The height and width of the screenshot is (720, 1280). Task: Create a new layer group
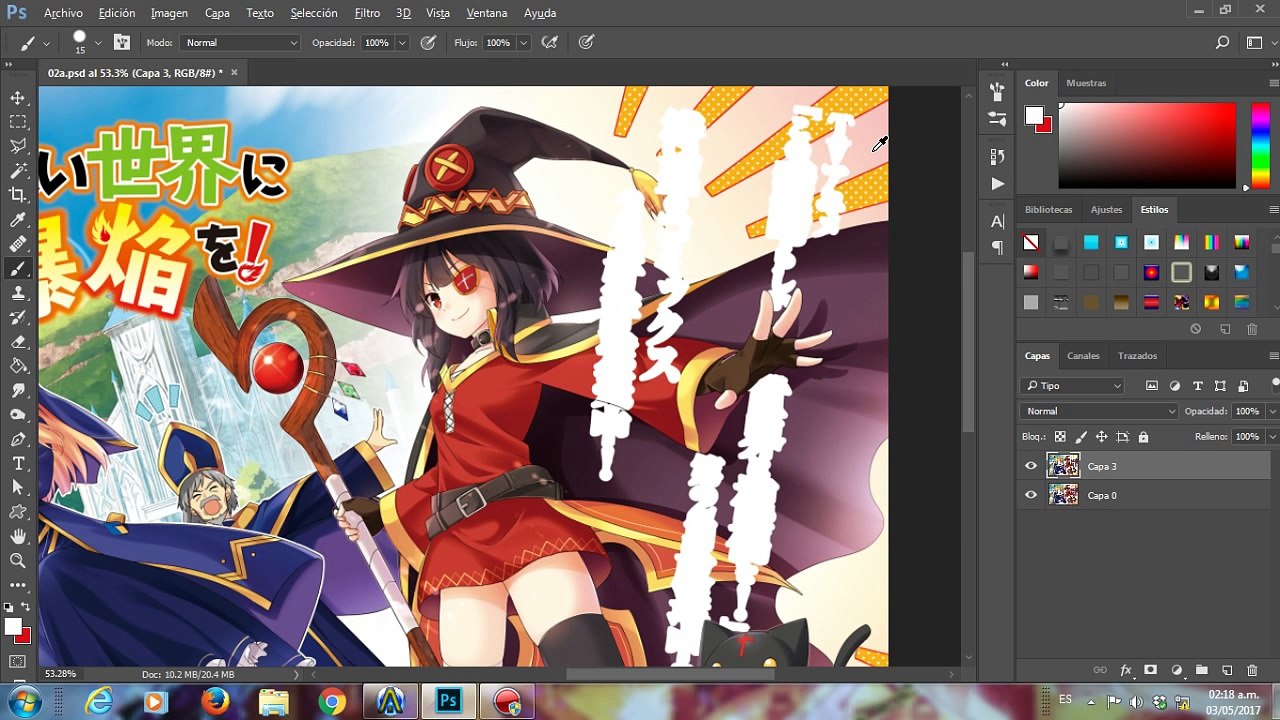(x=1201, y=670)
